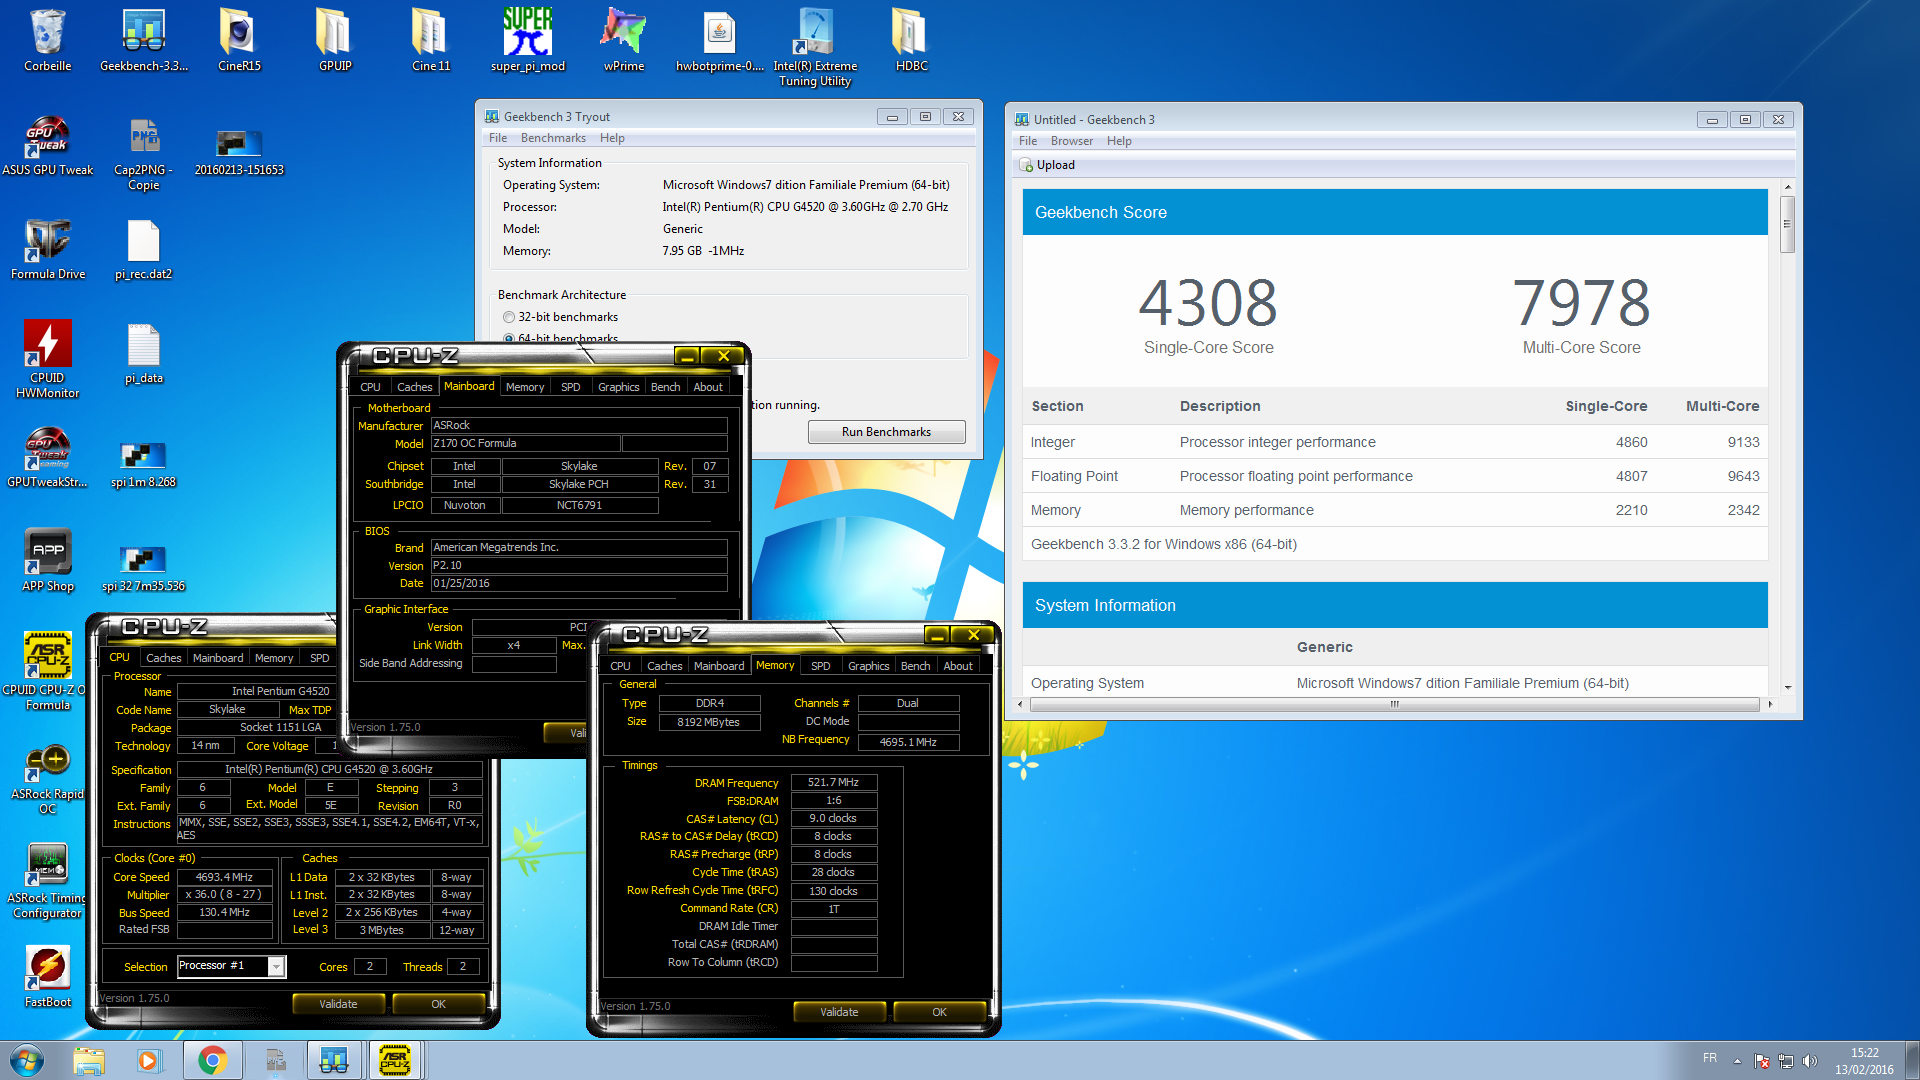This screenshot has height=1080, width=1920.
Task: Open the Cine 11 folder icon
Action: [x=431, y=40]
